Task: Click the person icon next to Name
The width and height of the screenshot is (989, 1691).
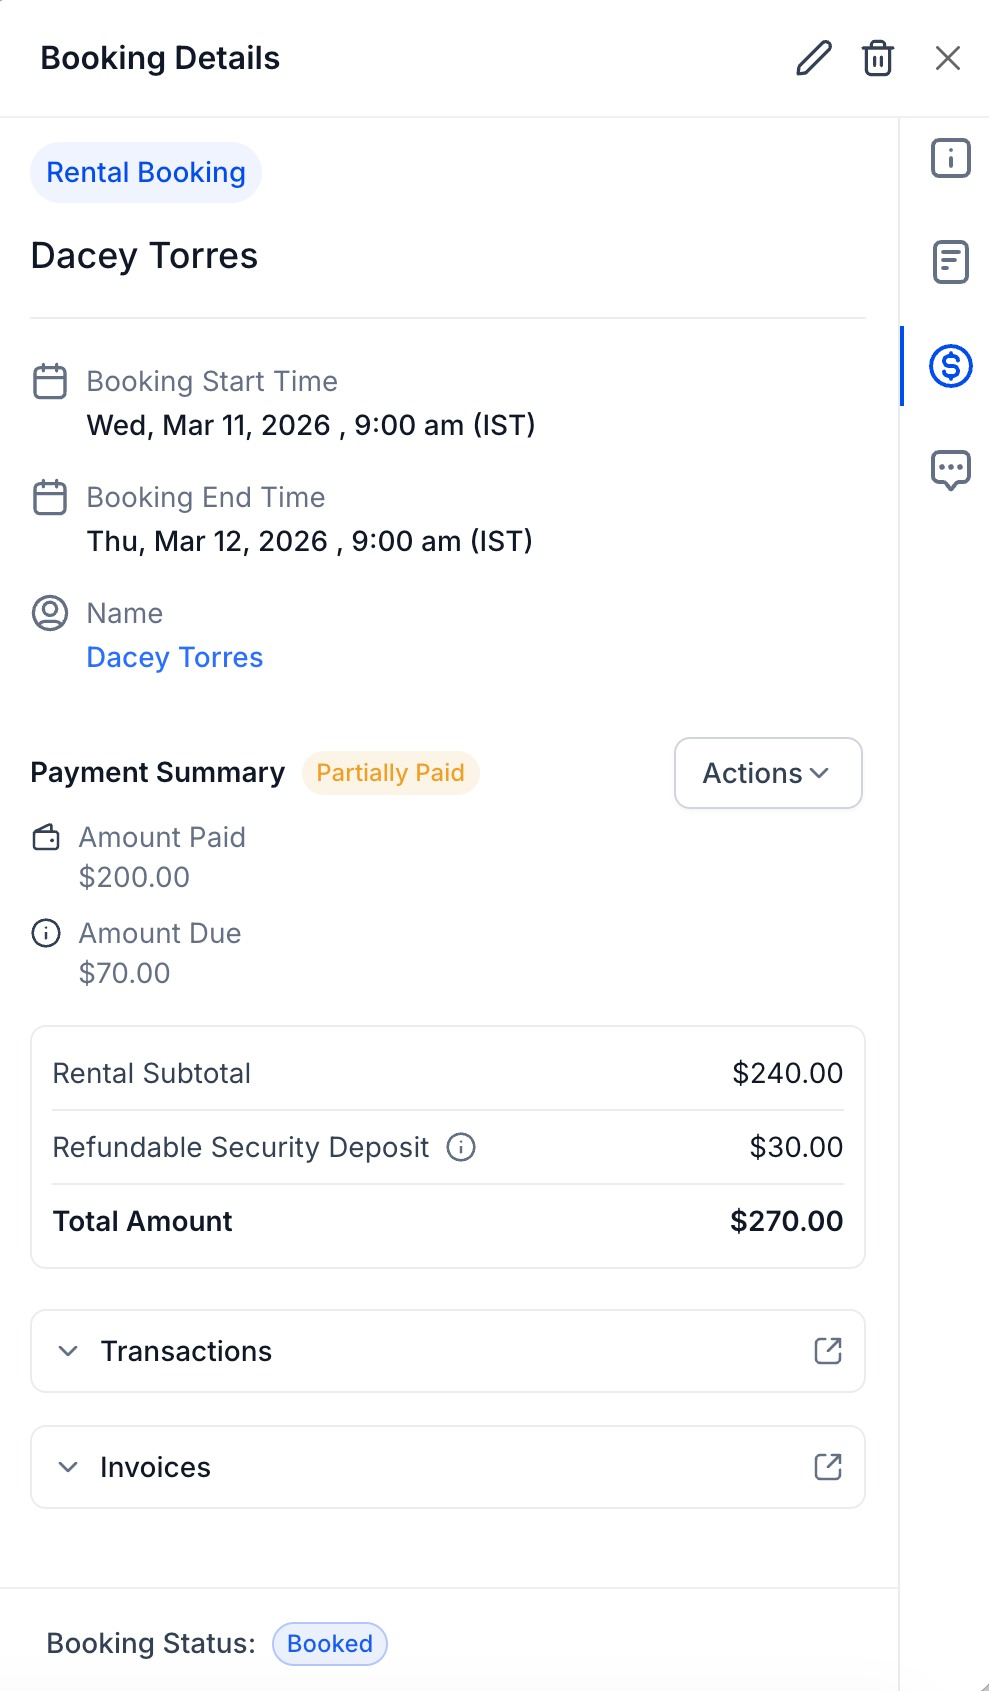Action: point(49,613)
